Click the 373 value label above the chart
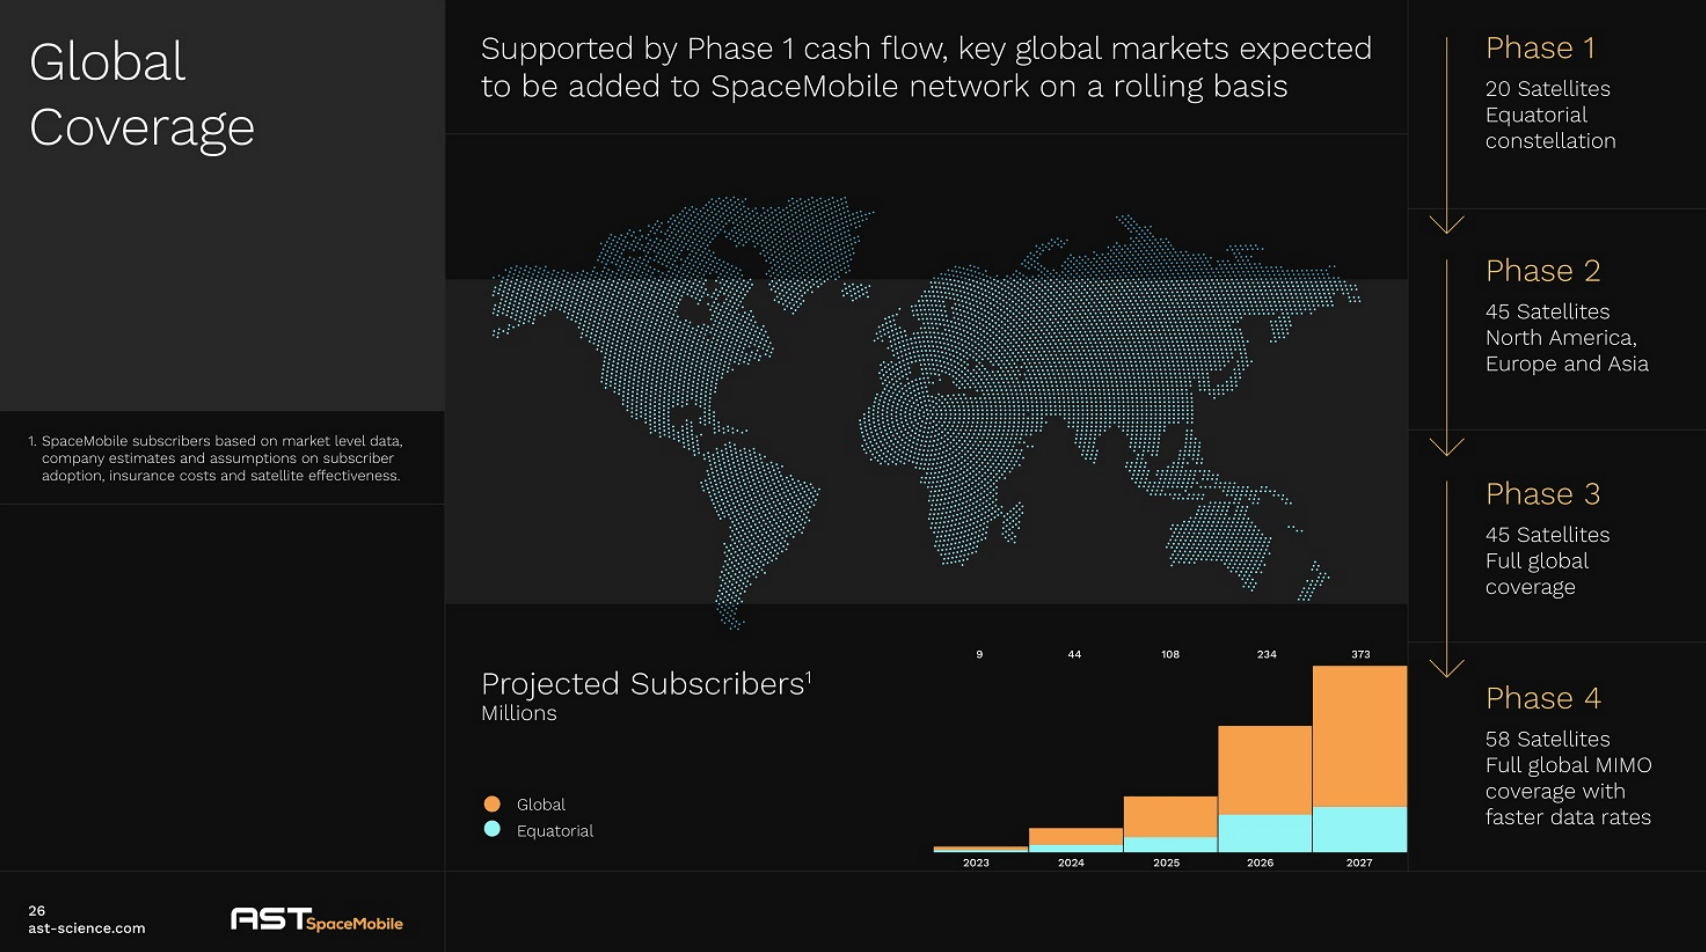1706x952 pixels. (x=1360, y=655)
